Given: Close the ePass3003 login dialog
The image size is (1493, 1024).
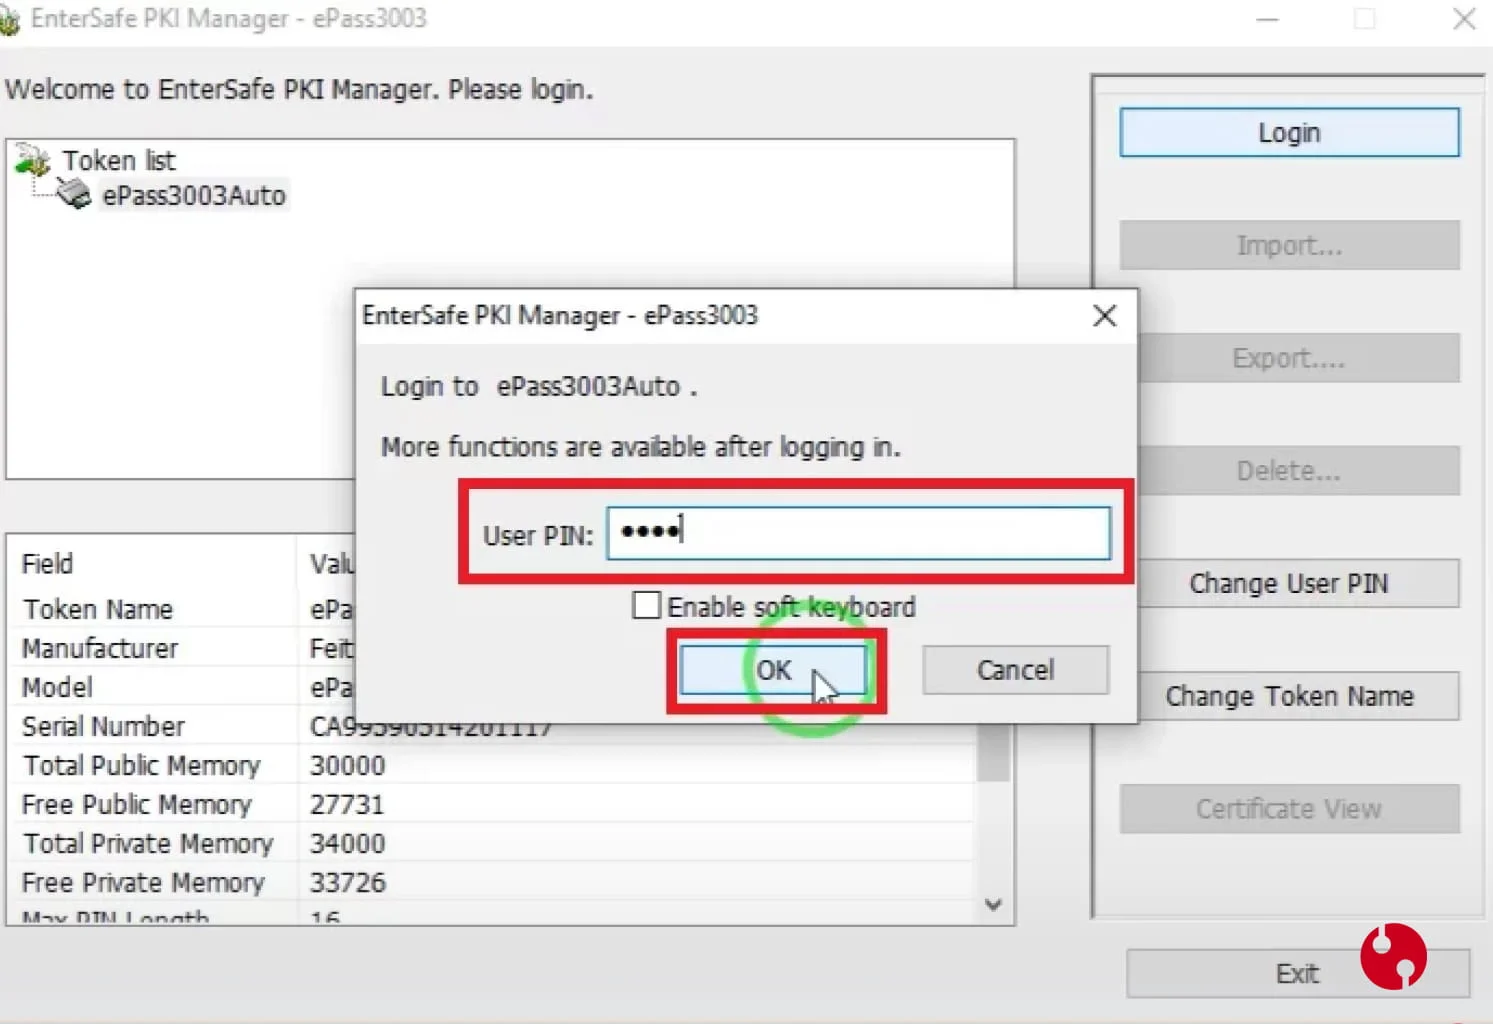Looking at the screenshot, I should pyautogui.click(x=1105, y=316).
